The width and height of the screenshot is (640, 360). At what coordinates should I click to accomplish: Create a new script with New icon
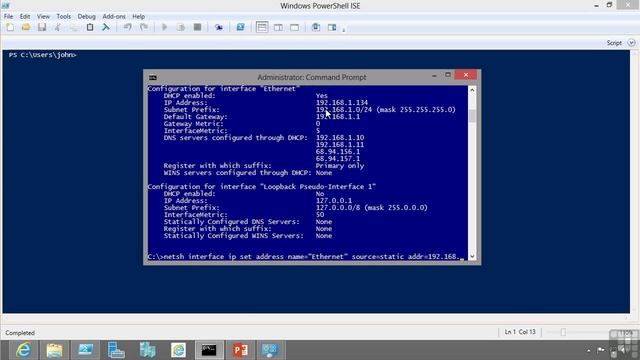[10, 27]
